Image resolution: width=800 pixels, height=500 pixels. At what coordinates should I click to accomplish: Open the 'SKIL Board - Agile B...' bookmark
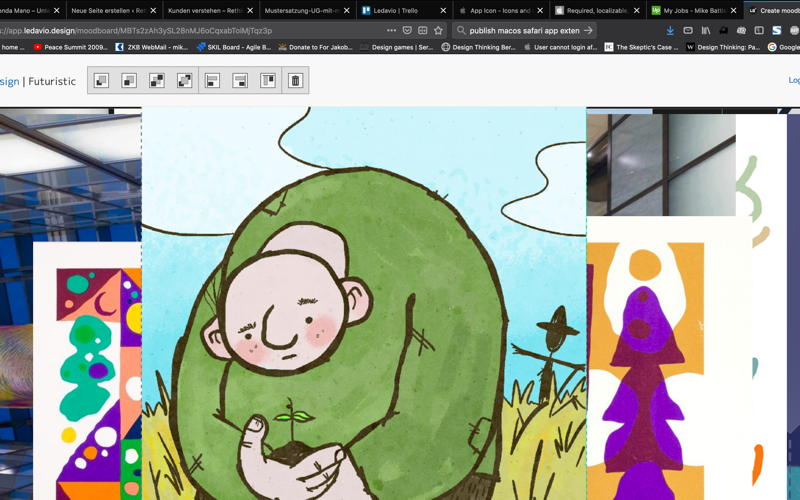(234, 47)
